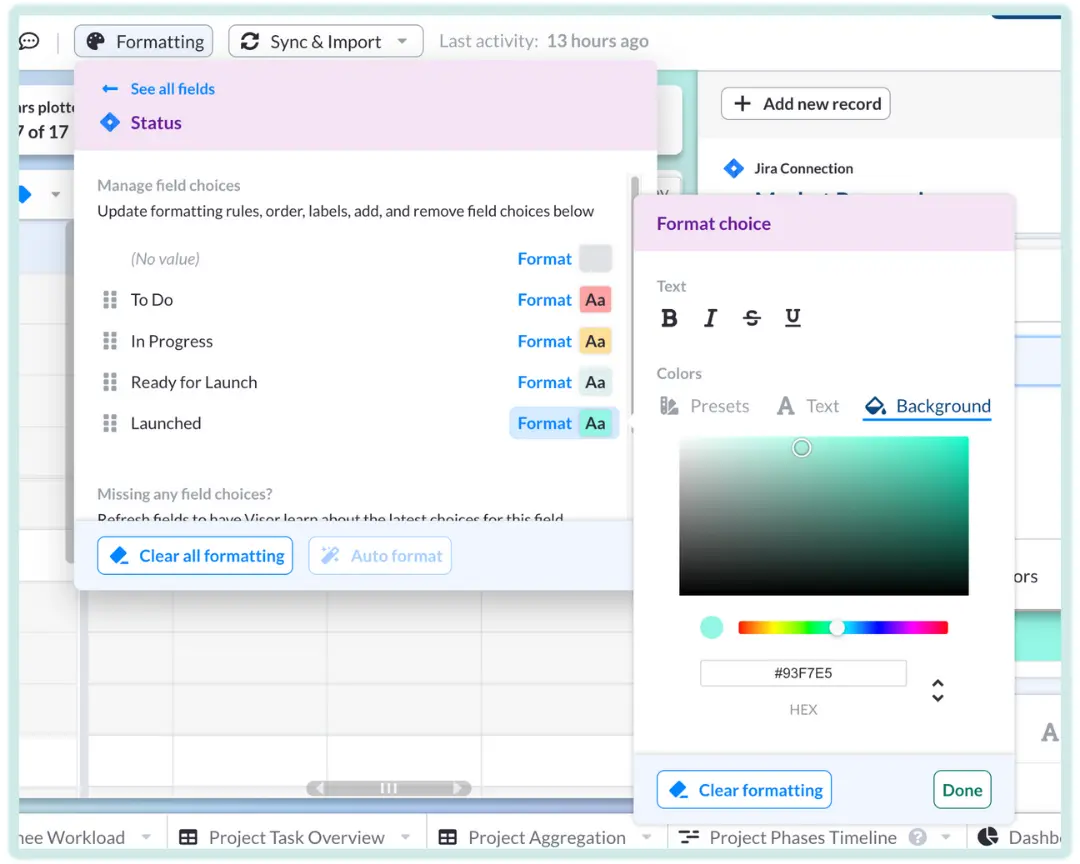Select the gray swatch for (No value)
The height and width of the screenshot is (864, 1080).
coord(595,259)
